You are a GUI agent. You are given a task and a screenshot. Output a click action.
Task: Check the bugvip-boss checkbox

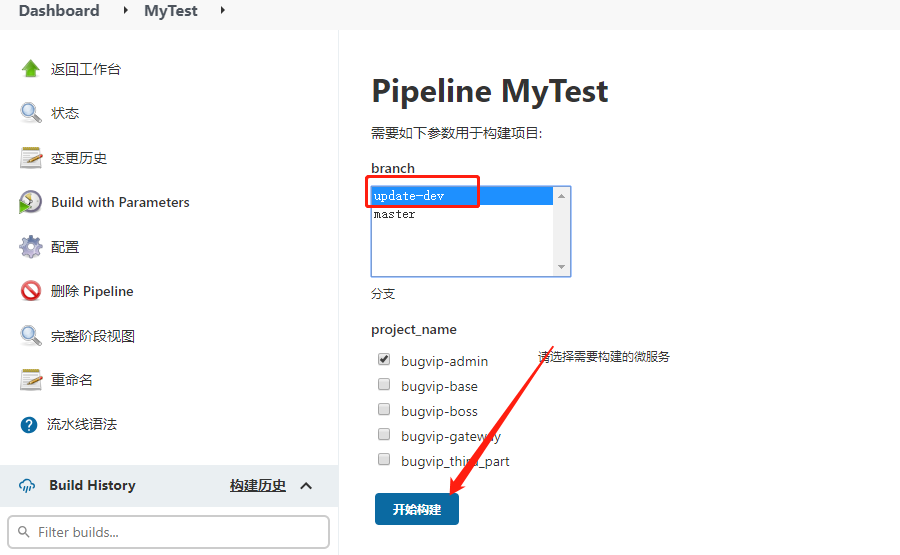pos(384,409)
